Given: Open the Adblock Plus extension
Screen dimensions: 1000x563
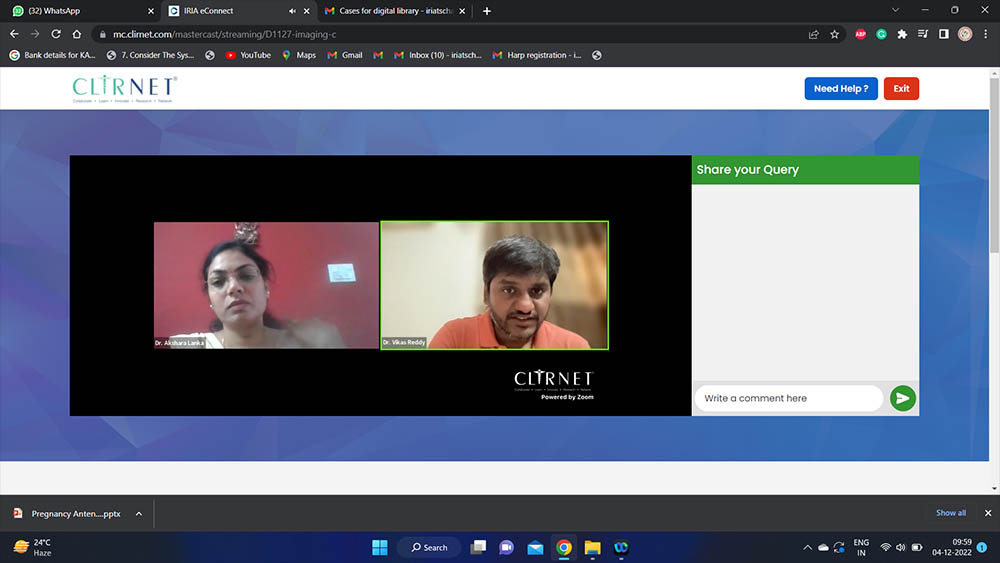Looking at the screenshot, I should click(860, 34).
